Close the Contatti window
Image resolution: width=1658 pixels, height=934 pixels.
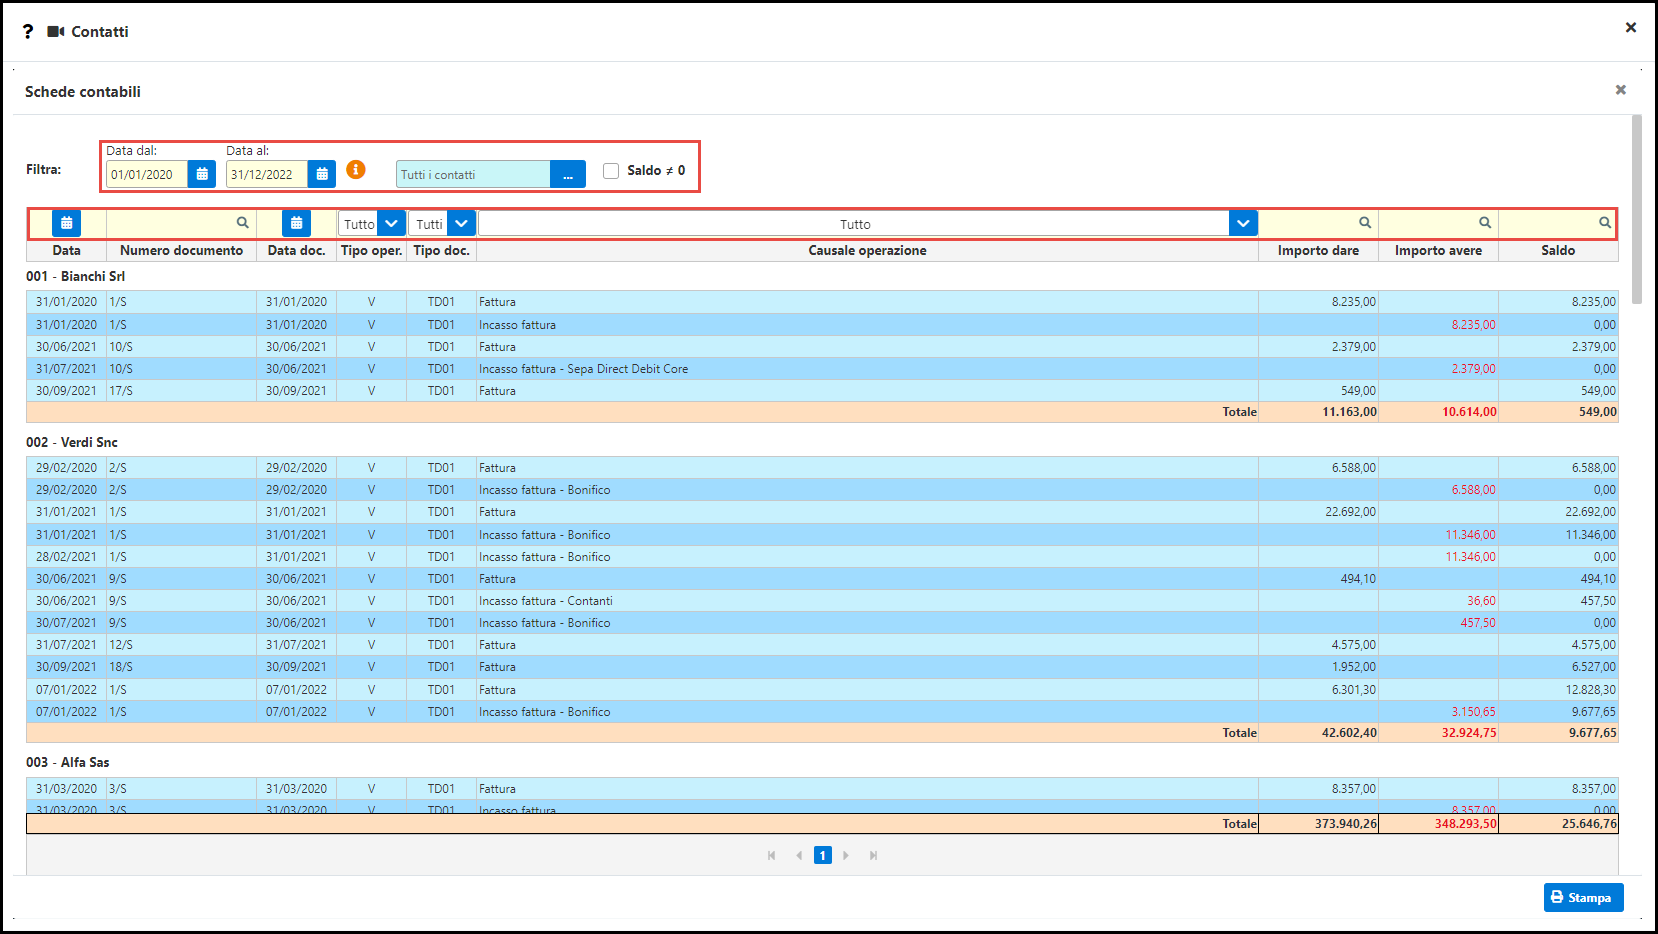point(1631,28)
